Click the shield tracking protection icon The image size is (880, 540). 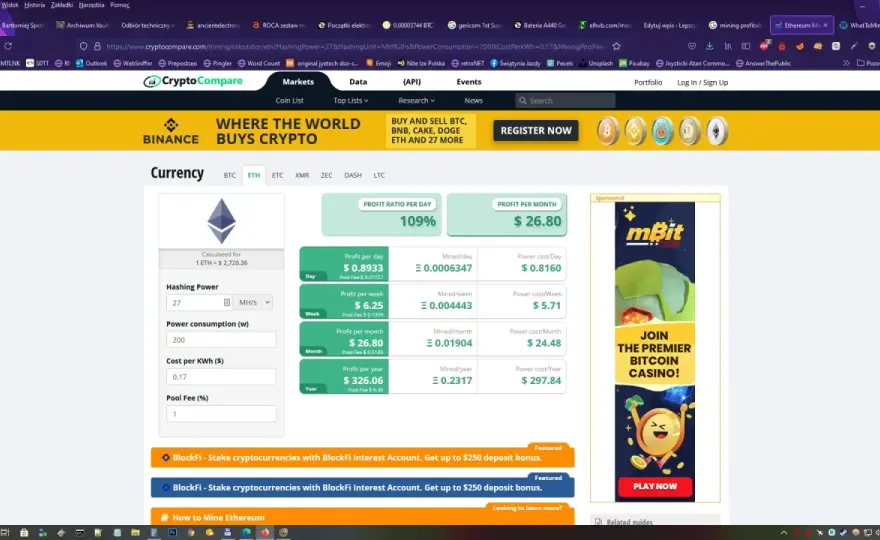(x=83, y=46)
